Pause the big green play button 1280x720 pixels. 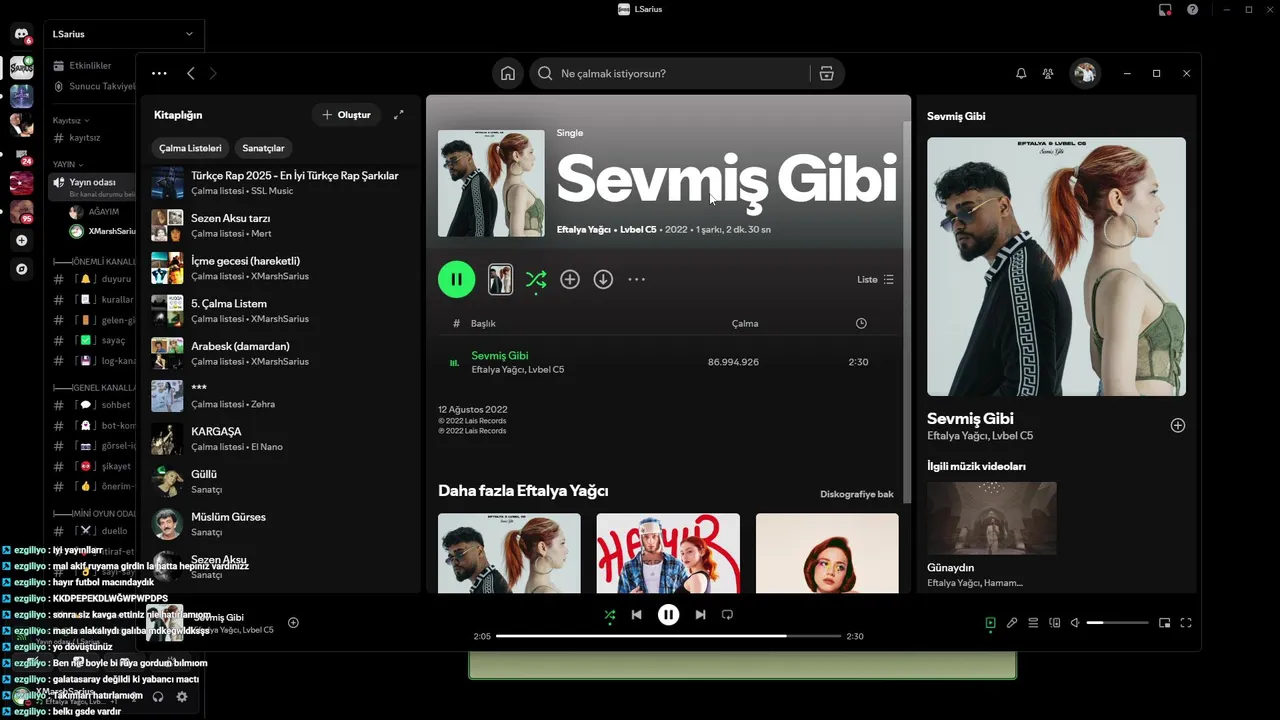point(456,280)
